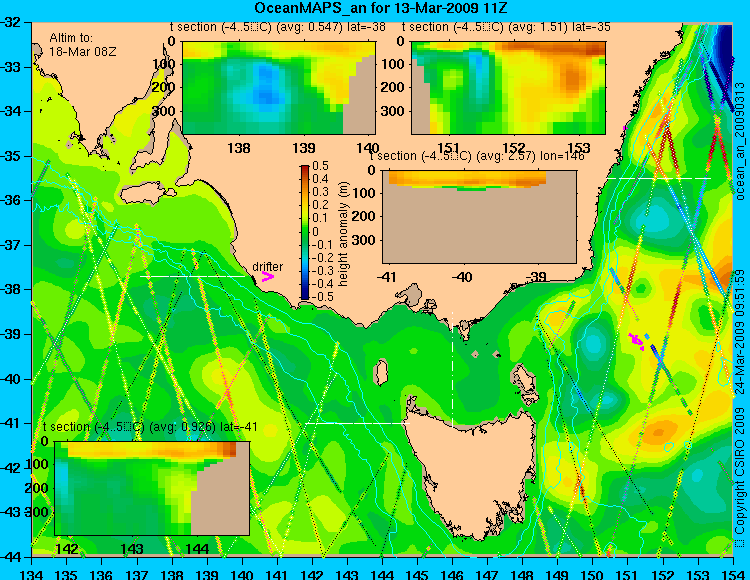This screenshot has height=580, width=750.
Task: Open the lat=-41 temperature section inset plot
Action: (152, 488)
